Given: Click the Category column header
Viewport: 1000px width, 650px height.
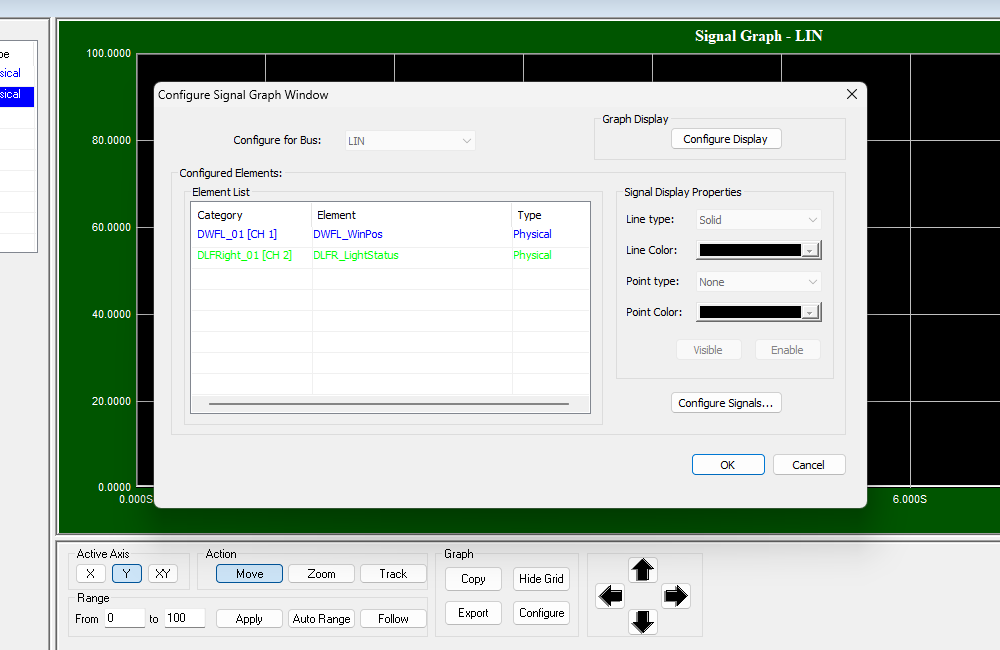Looking at the screenshot, I should [x=251, y=215].
